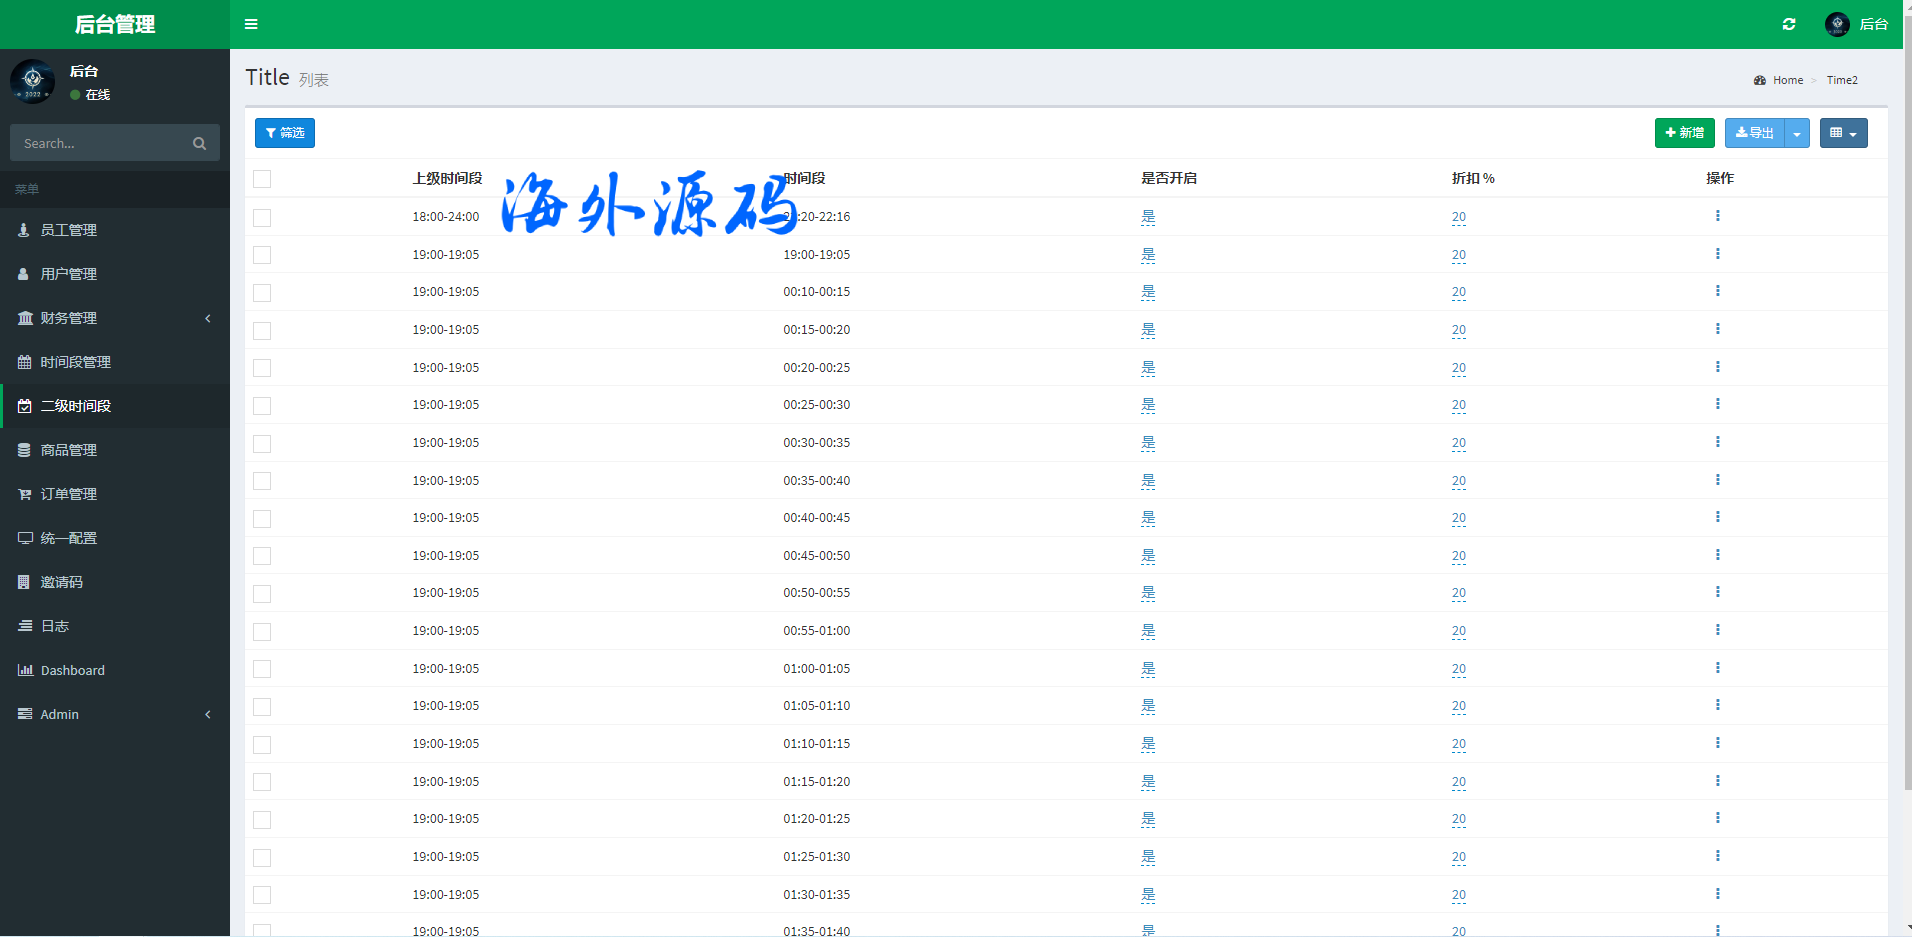Click the sidebar Search input field
The image size is (1912, 937).
pos(100,143)
